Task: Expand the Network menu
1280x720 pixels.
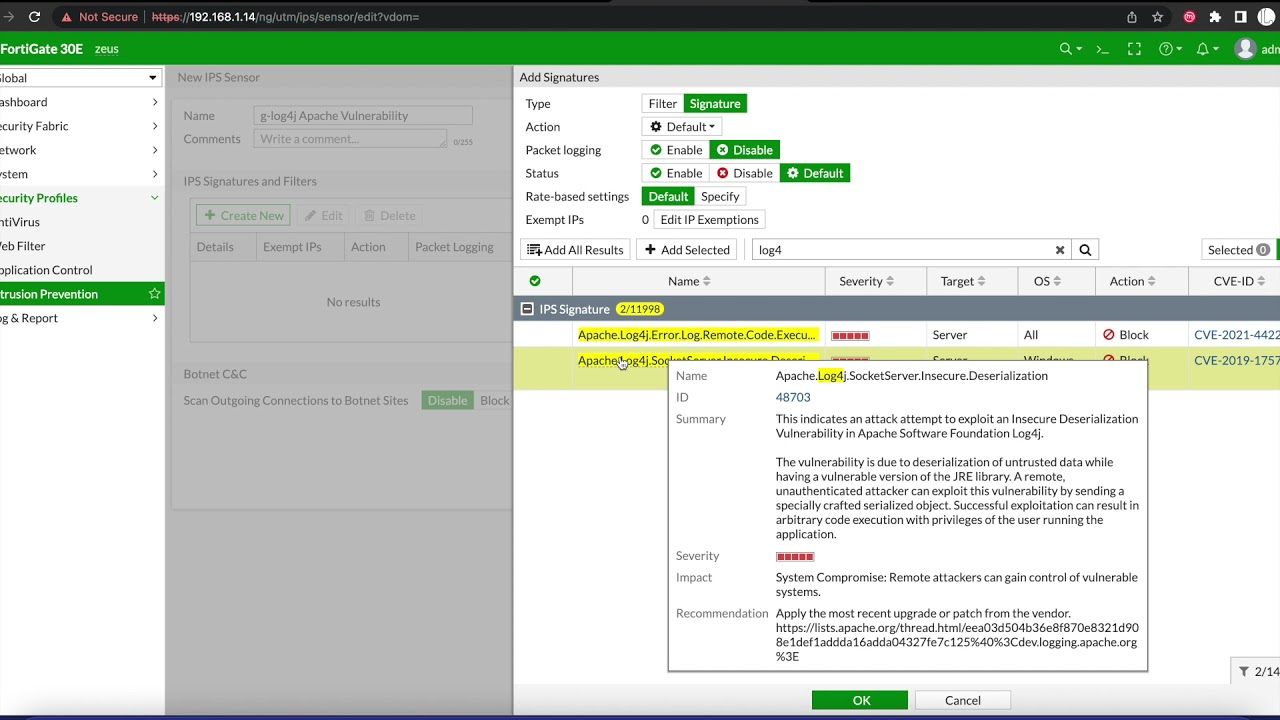Action: [155, 150]
